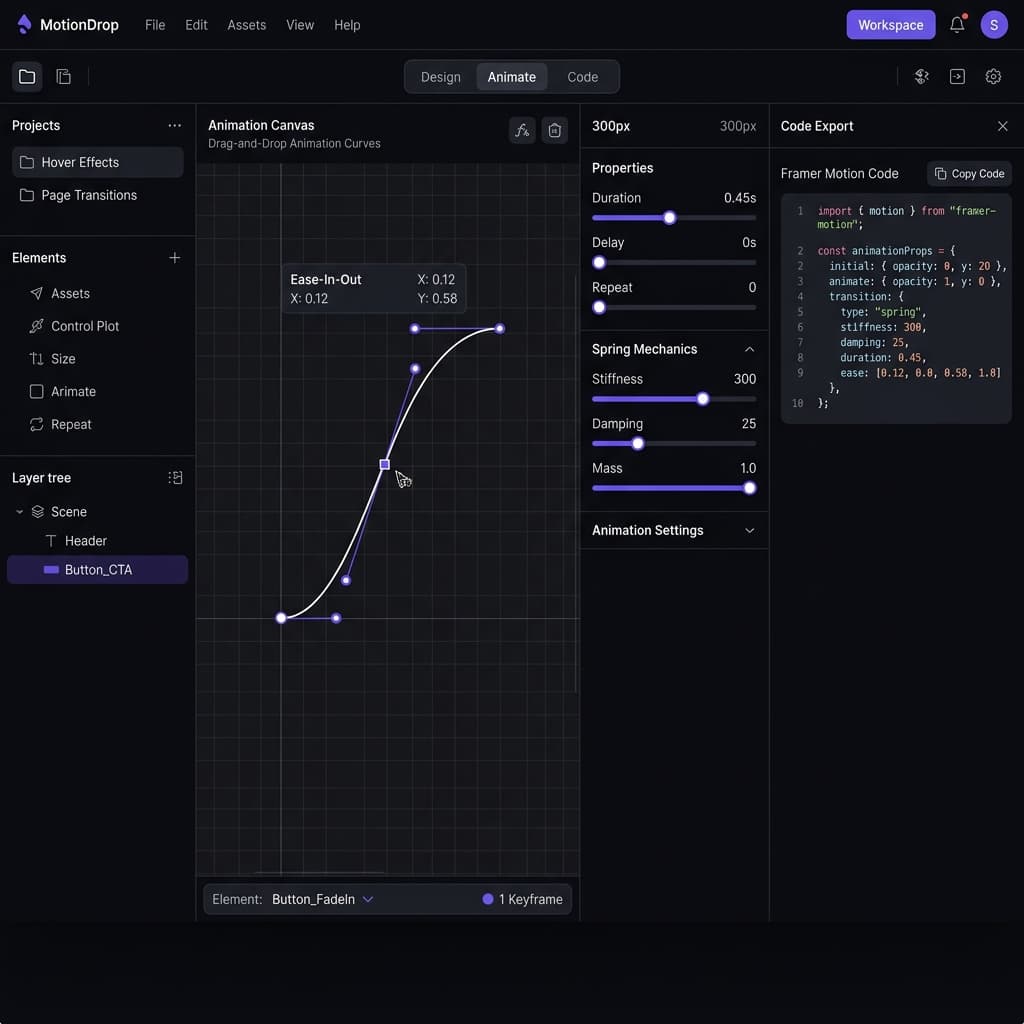Click the function curve fx icon
Viewport: 1024px width, 1024px height.
pyautogui.click(x=522, y=131)
